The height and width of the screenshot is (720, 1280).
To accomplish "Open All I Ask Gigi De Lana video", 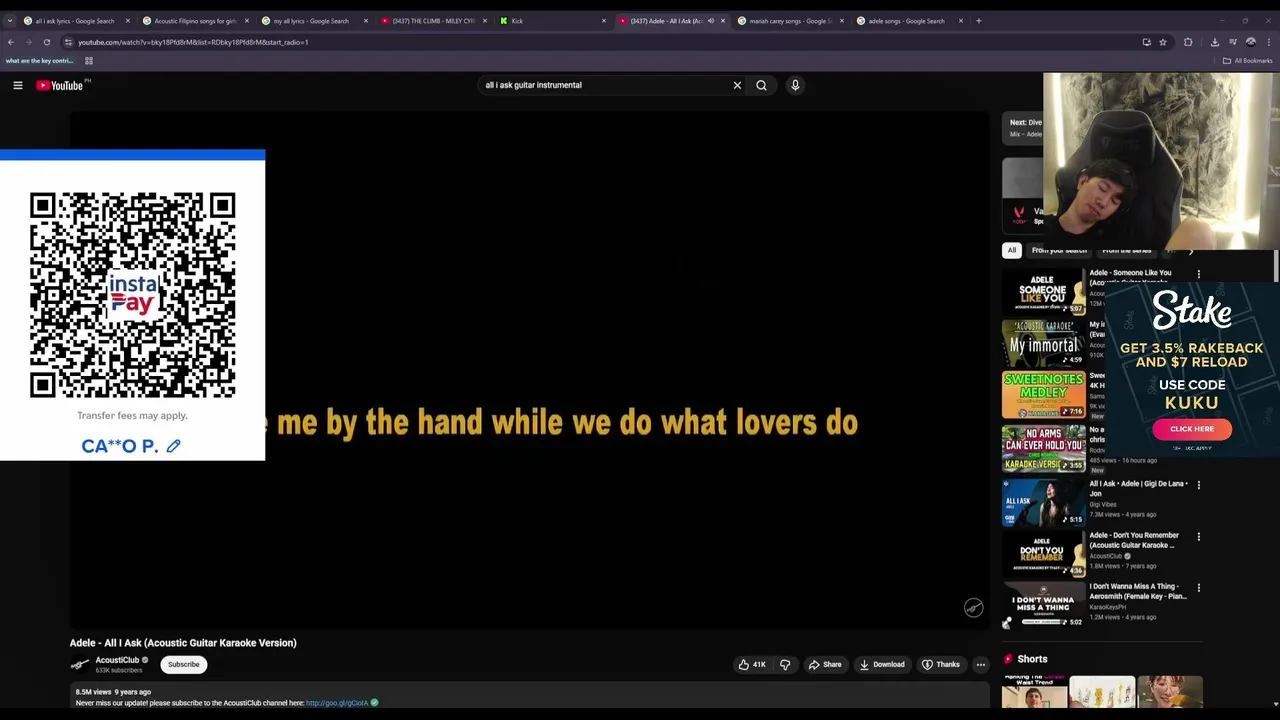I will pyautogui.click(x=1043, y=501).
